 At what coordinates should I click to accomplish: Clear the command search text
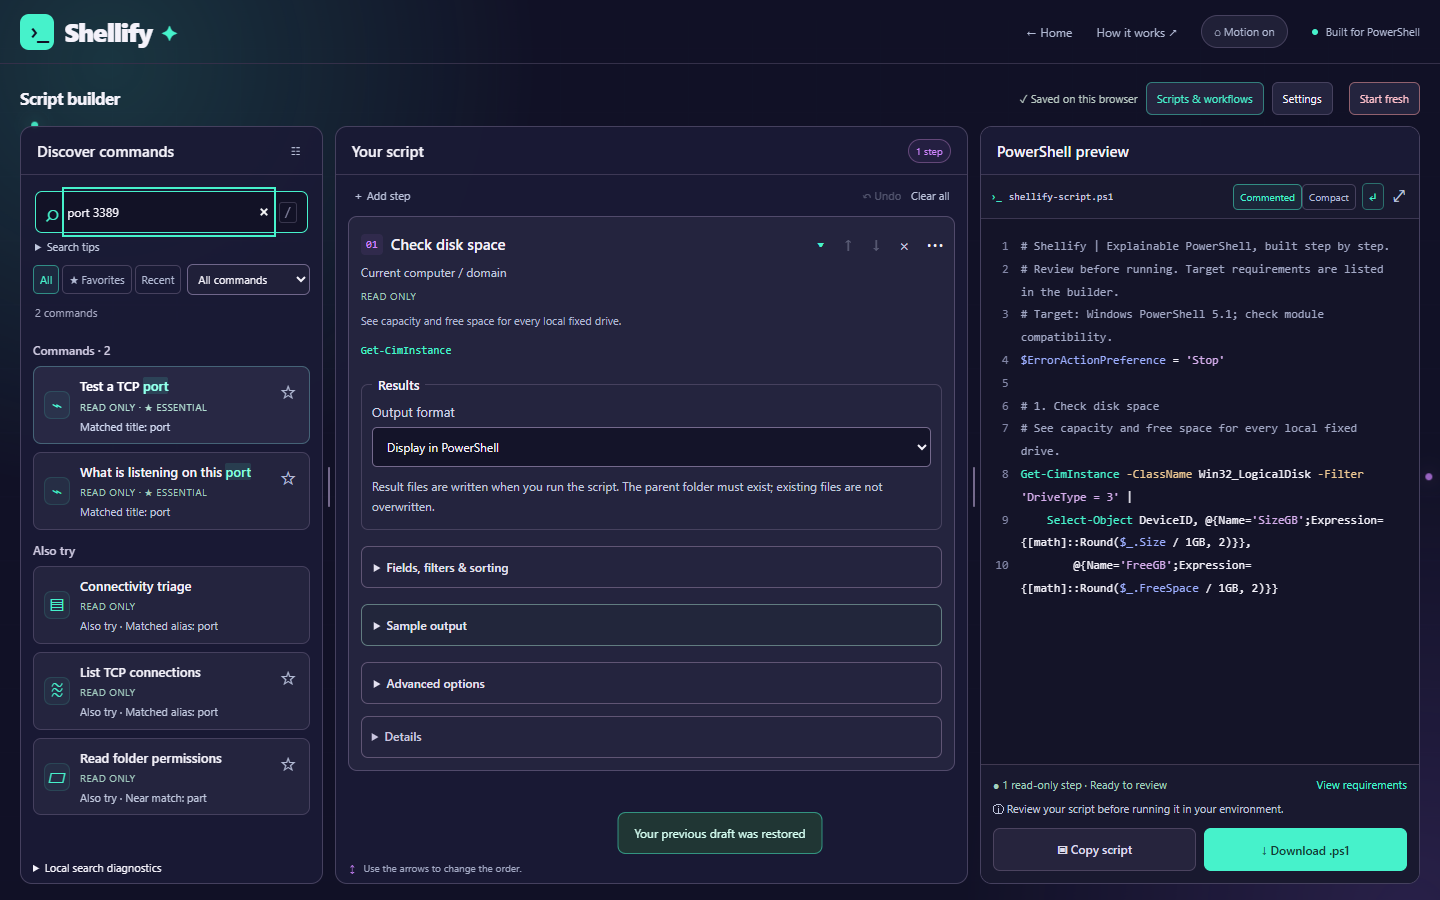tap(264, 212)
